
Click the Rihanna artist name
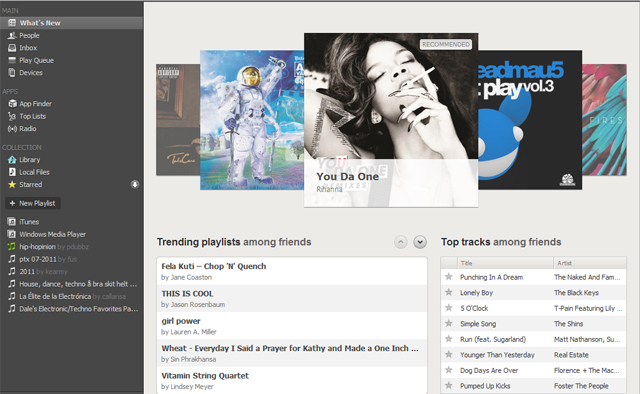(329, 189)
